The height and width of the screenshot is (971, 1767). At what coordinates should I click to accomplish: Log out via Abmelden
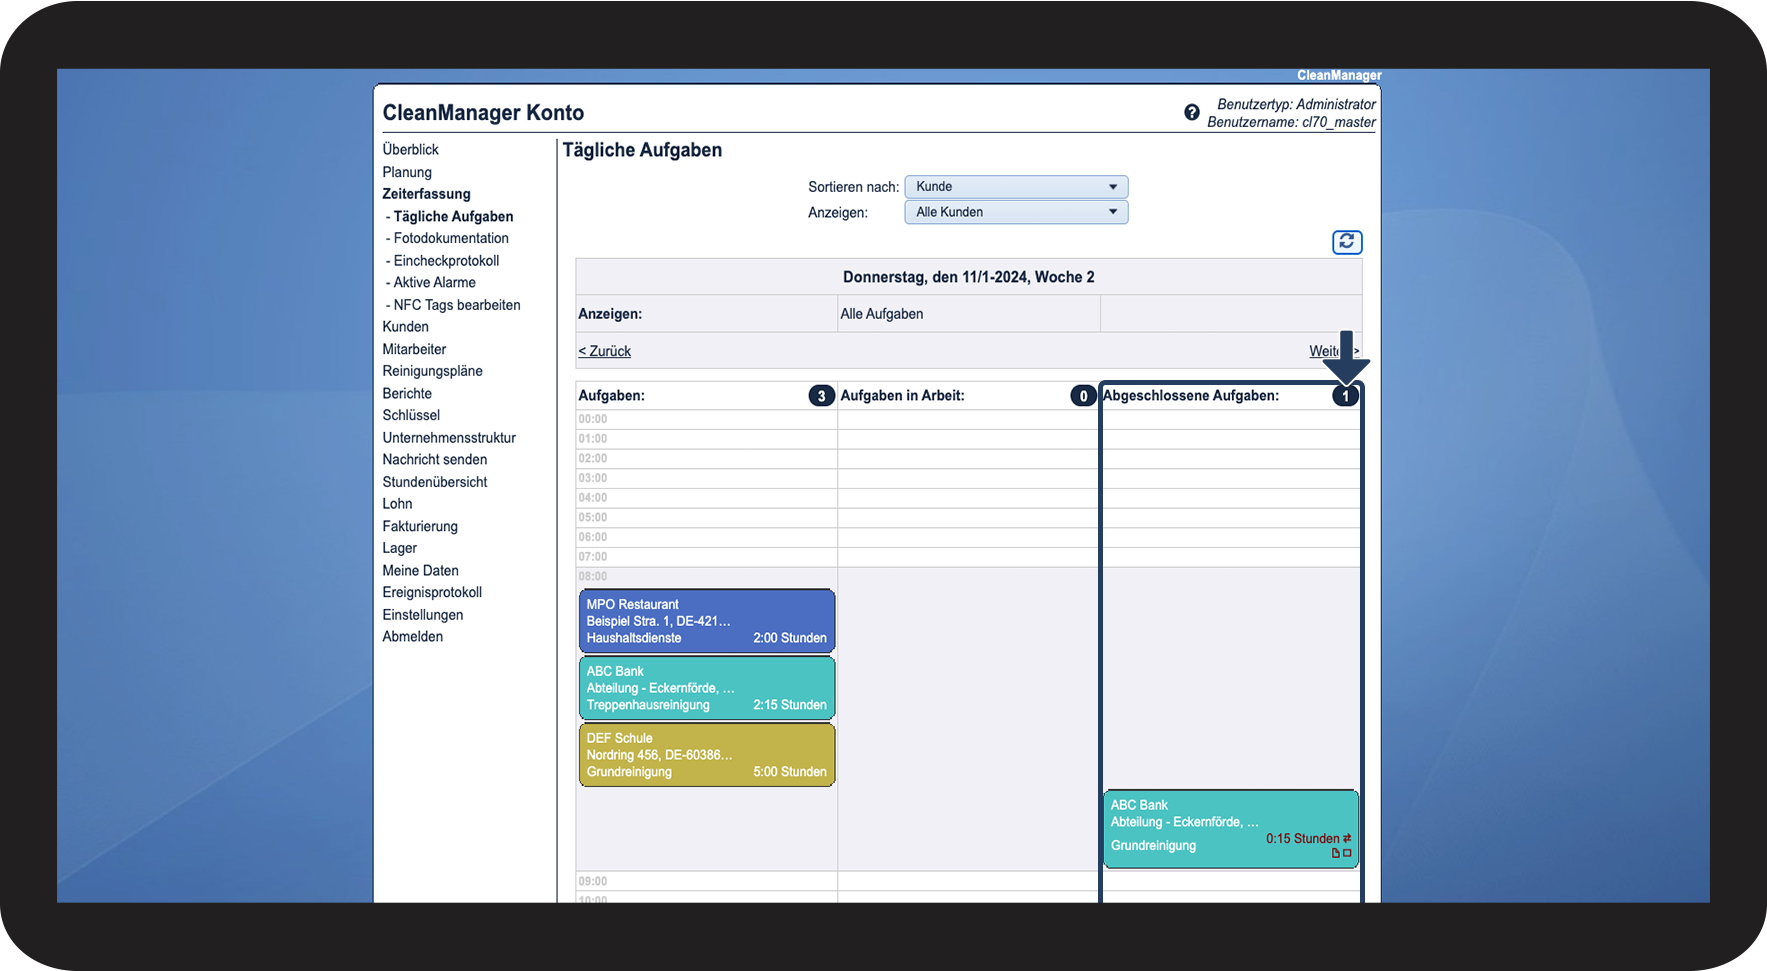pos(412,637)
